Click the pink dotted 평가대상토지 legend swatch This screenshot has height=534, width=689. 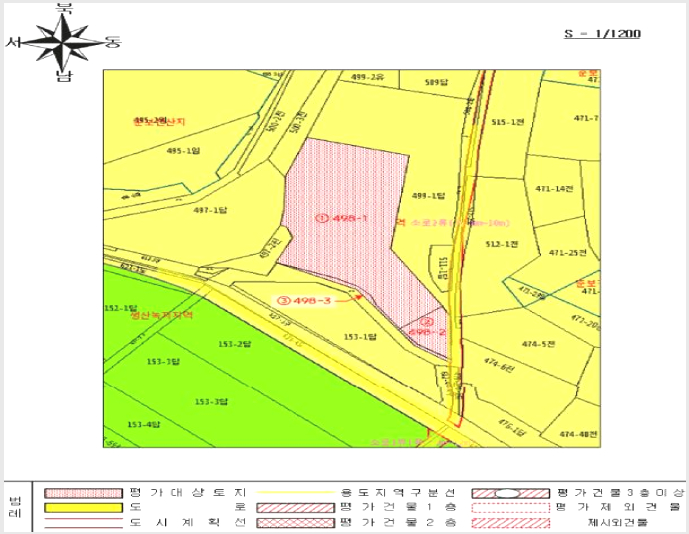click(83, 493)
